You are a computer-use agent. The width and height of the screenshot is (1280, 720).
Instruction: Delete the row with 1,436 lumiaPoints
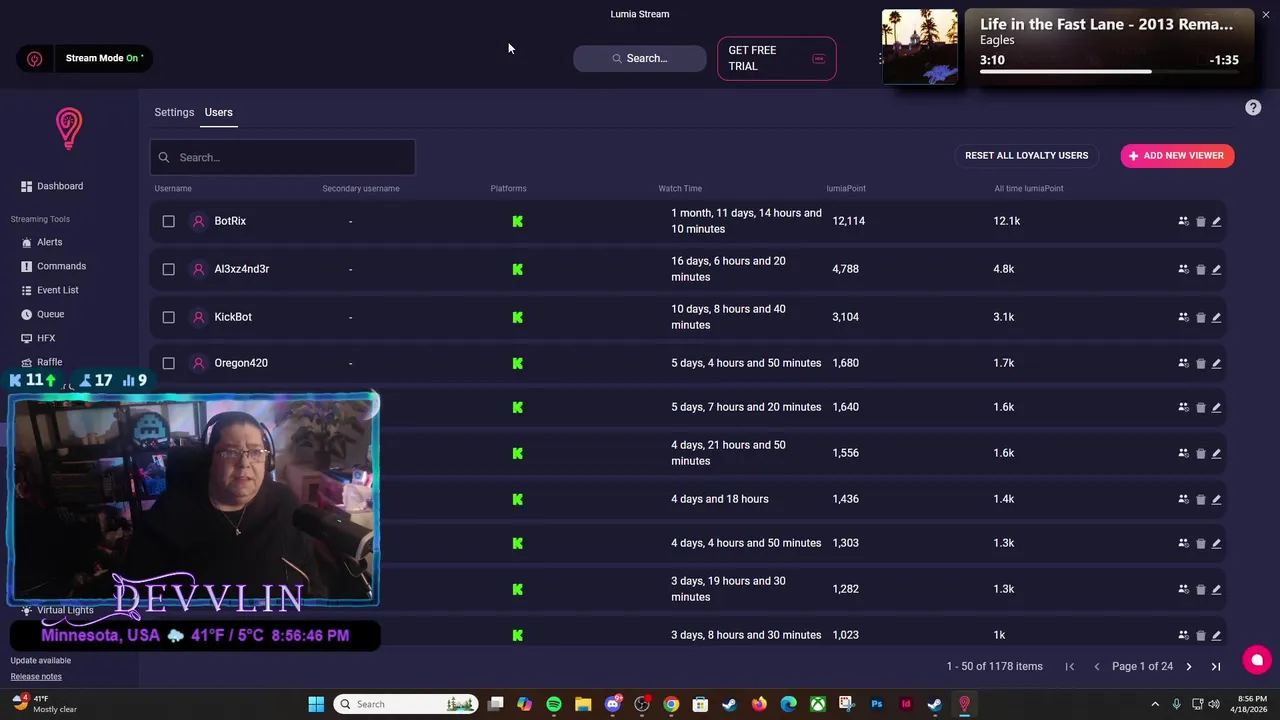(x=1200, y=499)
